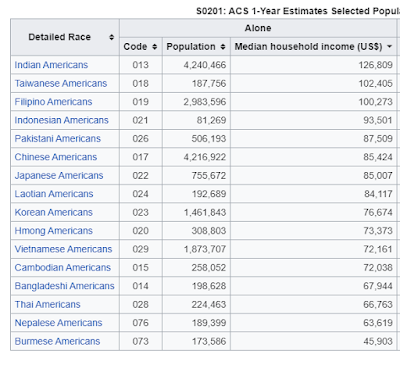Open Vietnamese Americans link

63,249
